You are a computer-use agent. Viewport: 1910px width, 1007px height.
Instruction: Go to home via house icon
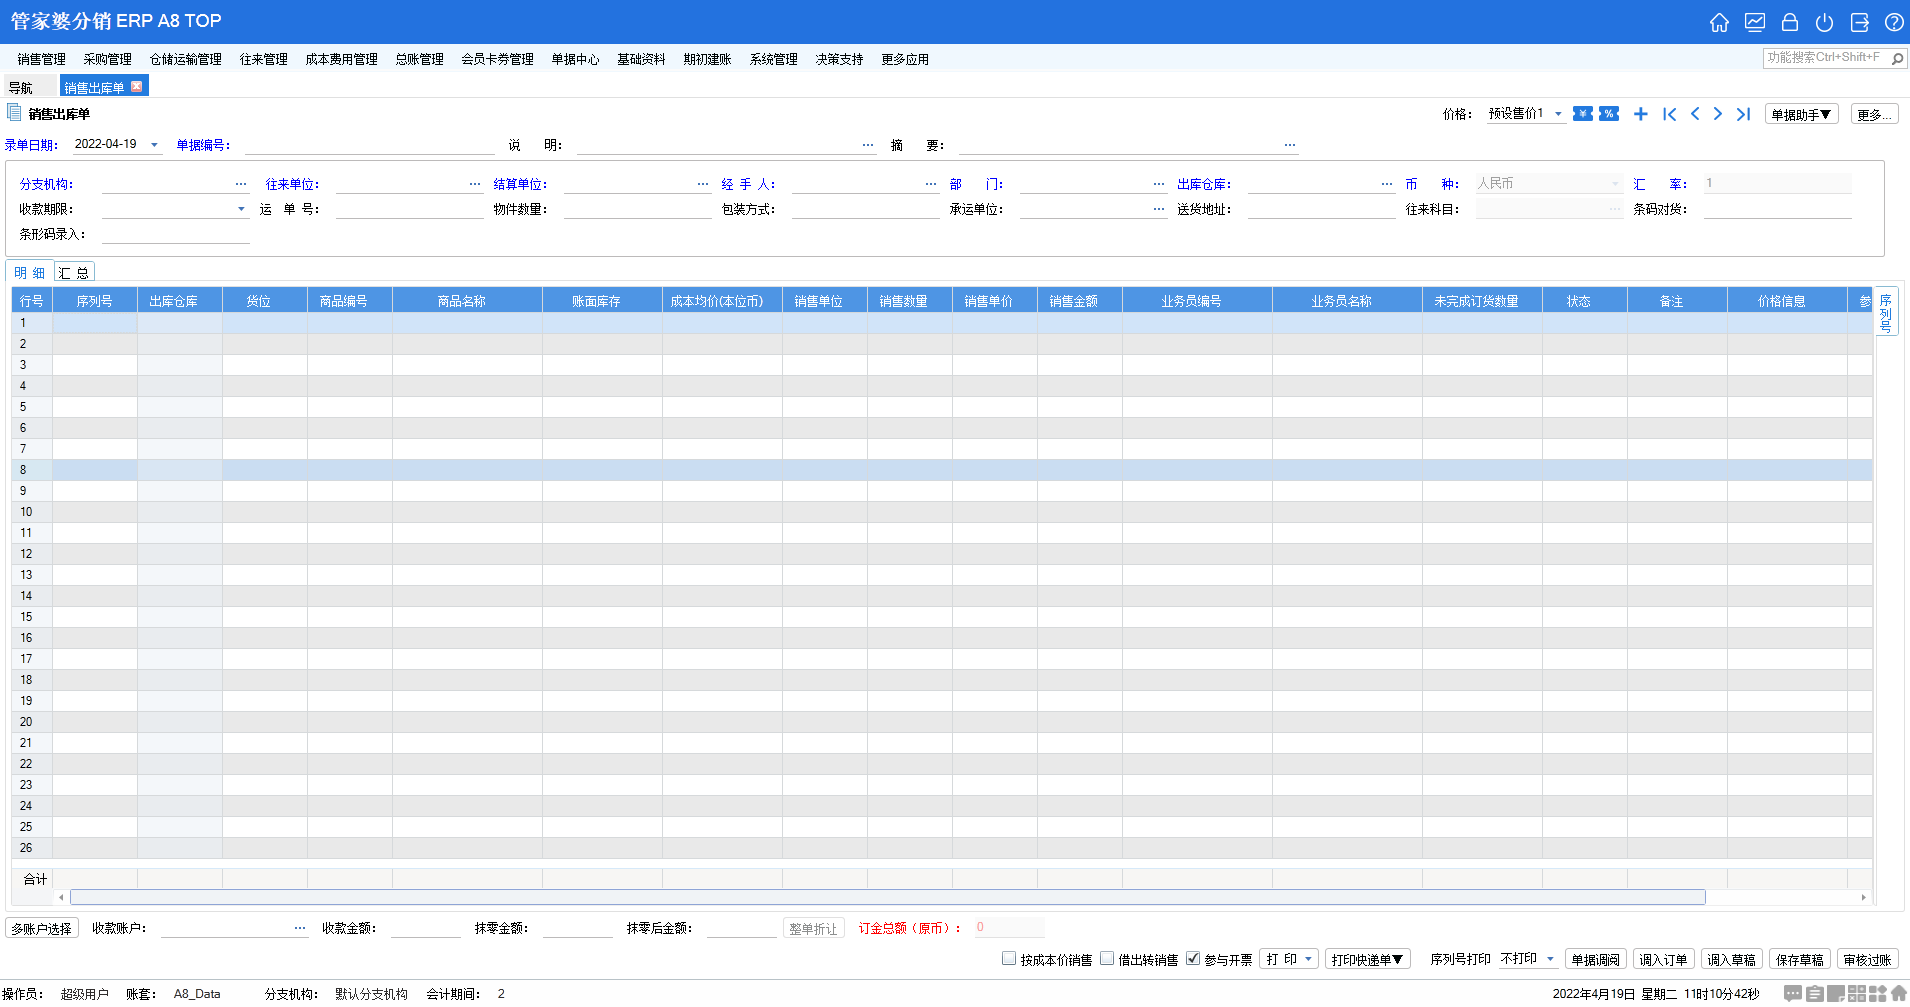point(1719,22)
